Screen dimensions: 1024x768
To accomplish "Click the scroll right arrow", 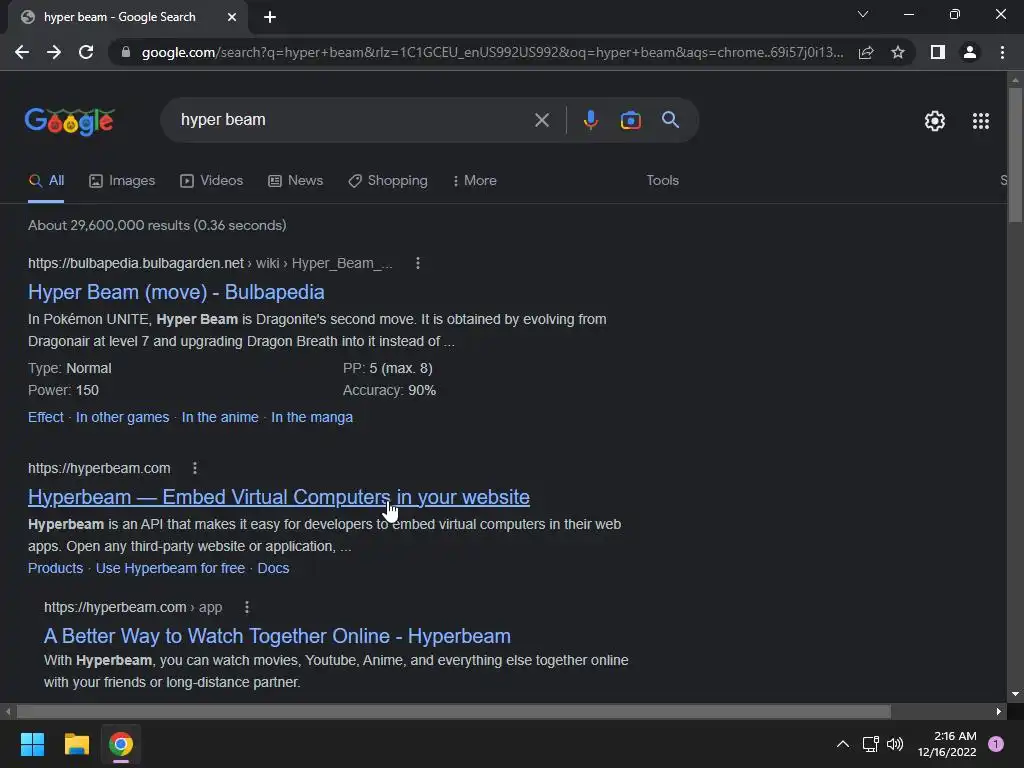I will [999, 711].
